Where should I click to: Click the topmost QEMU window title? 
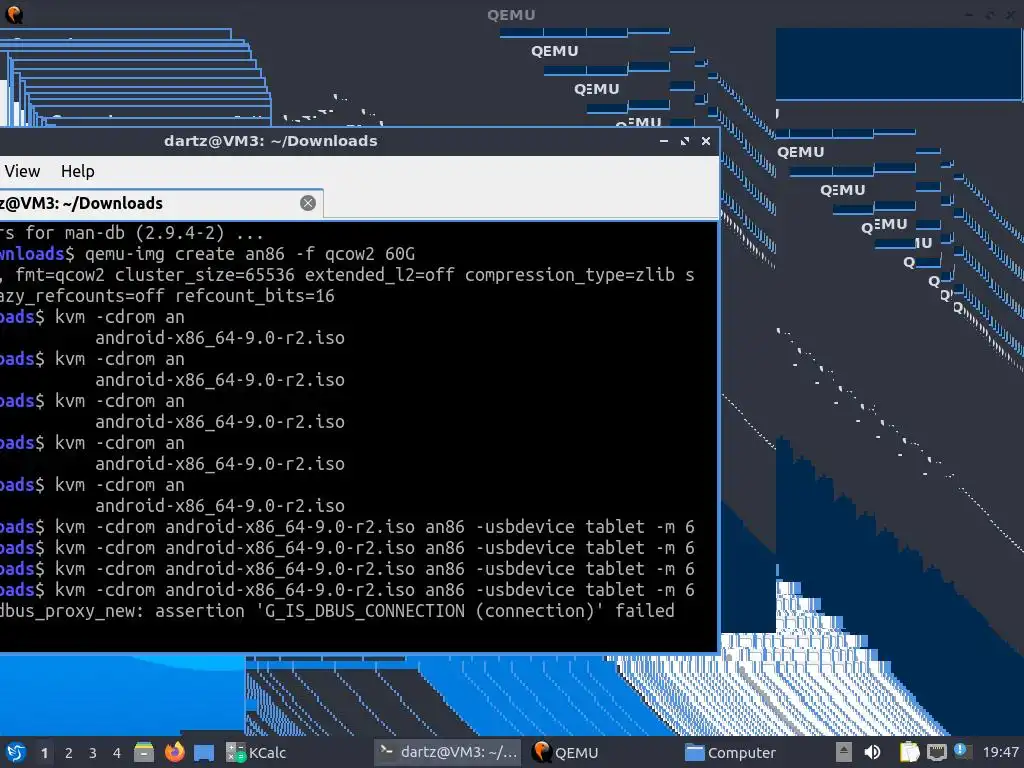tap(511, 14)
